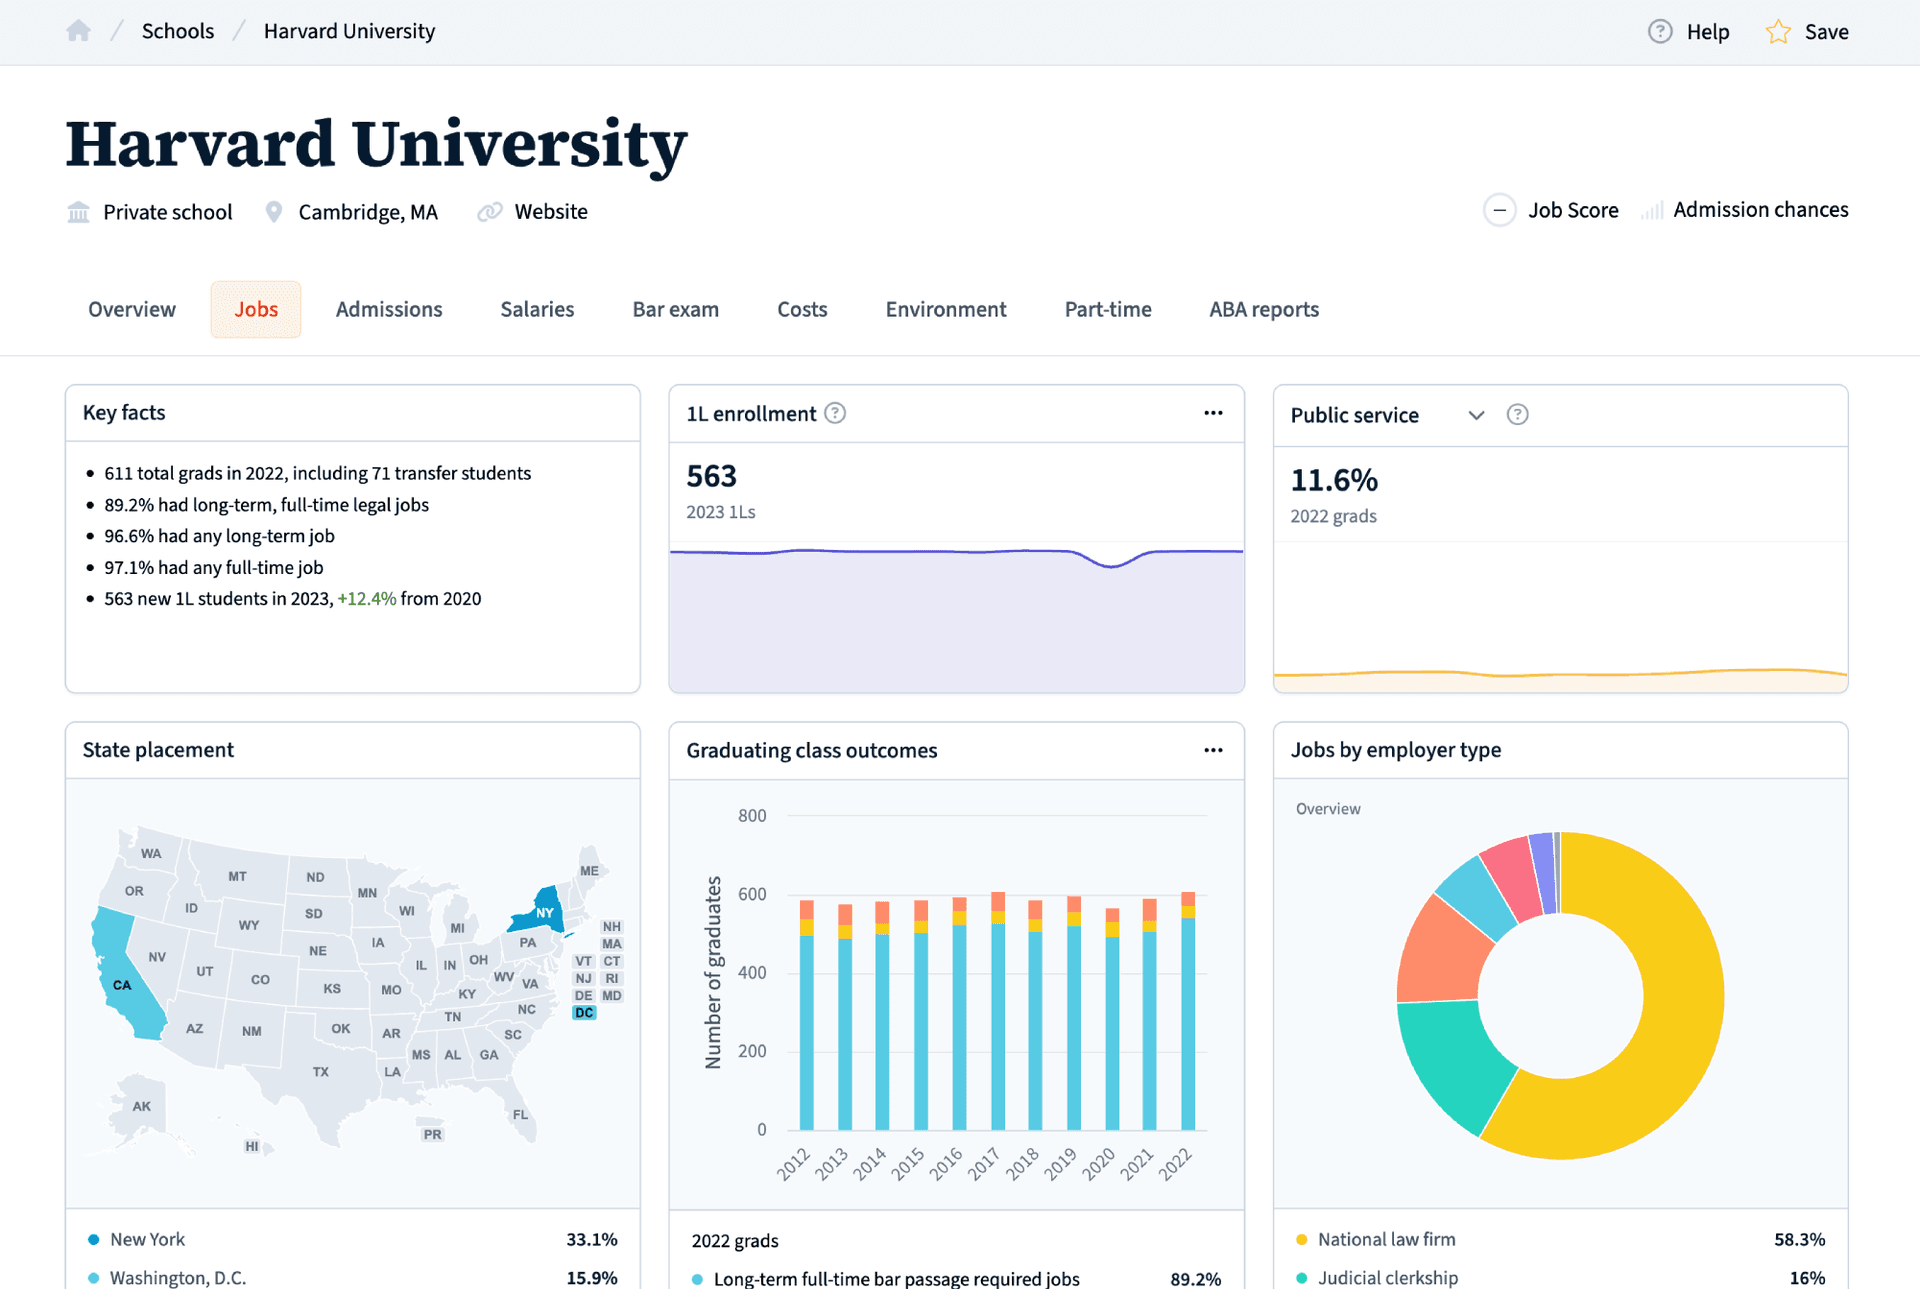Screen dimensions: 1920x1289
Task: Expand the Public service dropdown chevron
Action: click(x=1476, y=415)
